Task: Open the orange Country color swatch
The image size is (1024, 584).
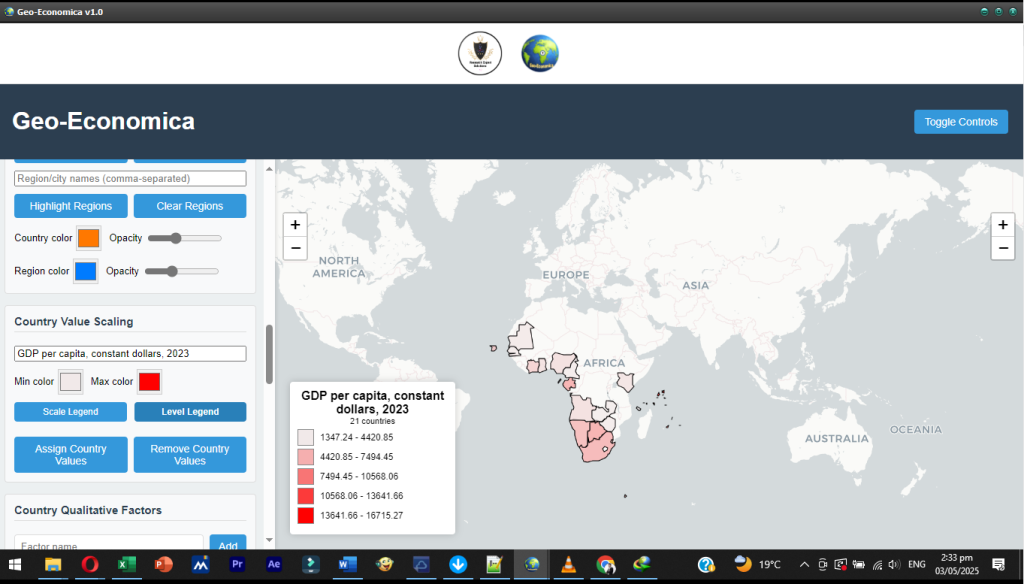Action: click(88, 238)
